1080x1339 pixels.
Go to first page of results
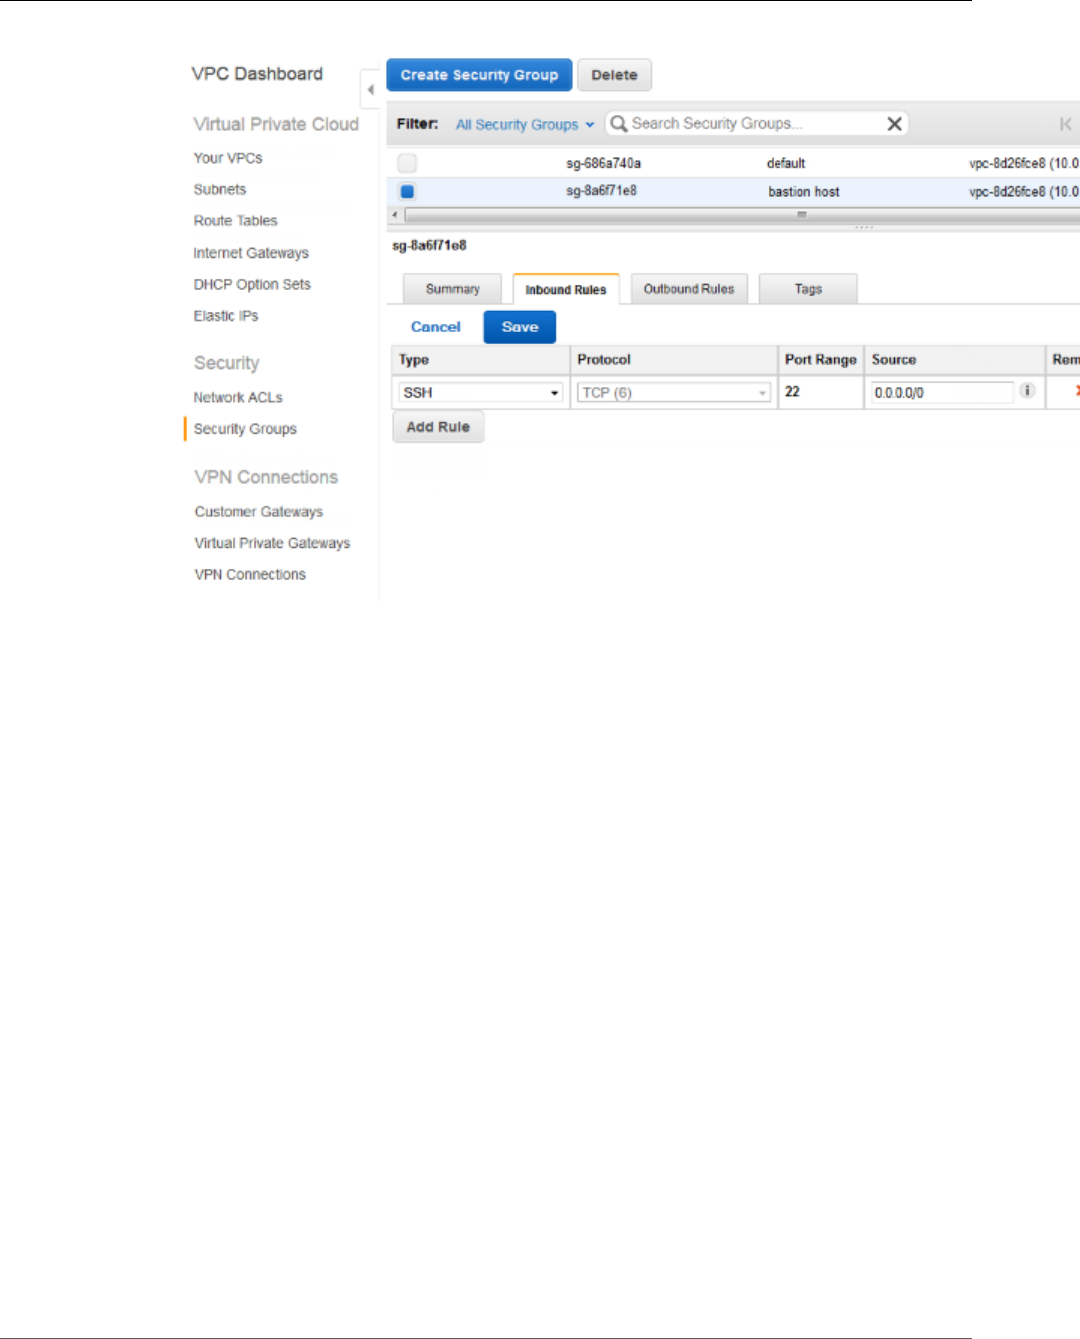coord(1065,124)
